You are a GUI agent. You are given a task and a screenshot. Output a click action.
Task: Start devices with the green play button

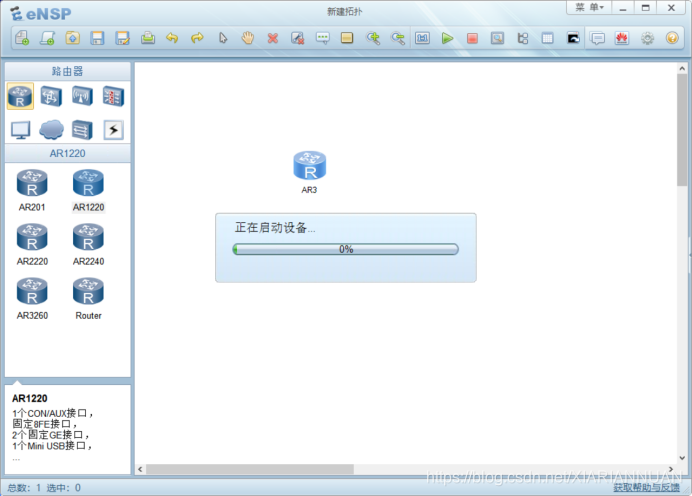click(x=447, y=38)
